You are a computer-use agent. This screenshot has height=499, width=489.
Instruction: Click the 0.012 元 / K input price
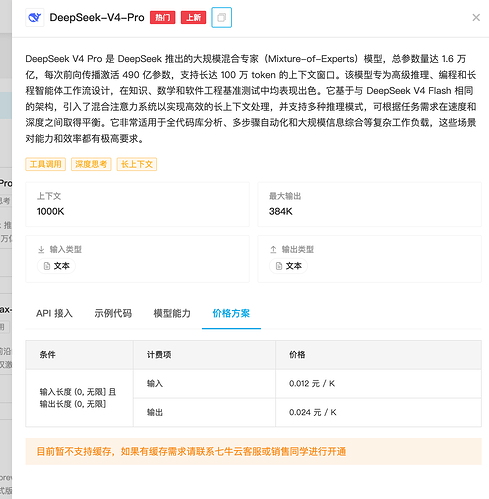click(312, 384)
